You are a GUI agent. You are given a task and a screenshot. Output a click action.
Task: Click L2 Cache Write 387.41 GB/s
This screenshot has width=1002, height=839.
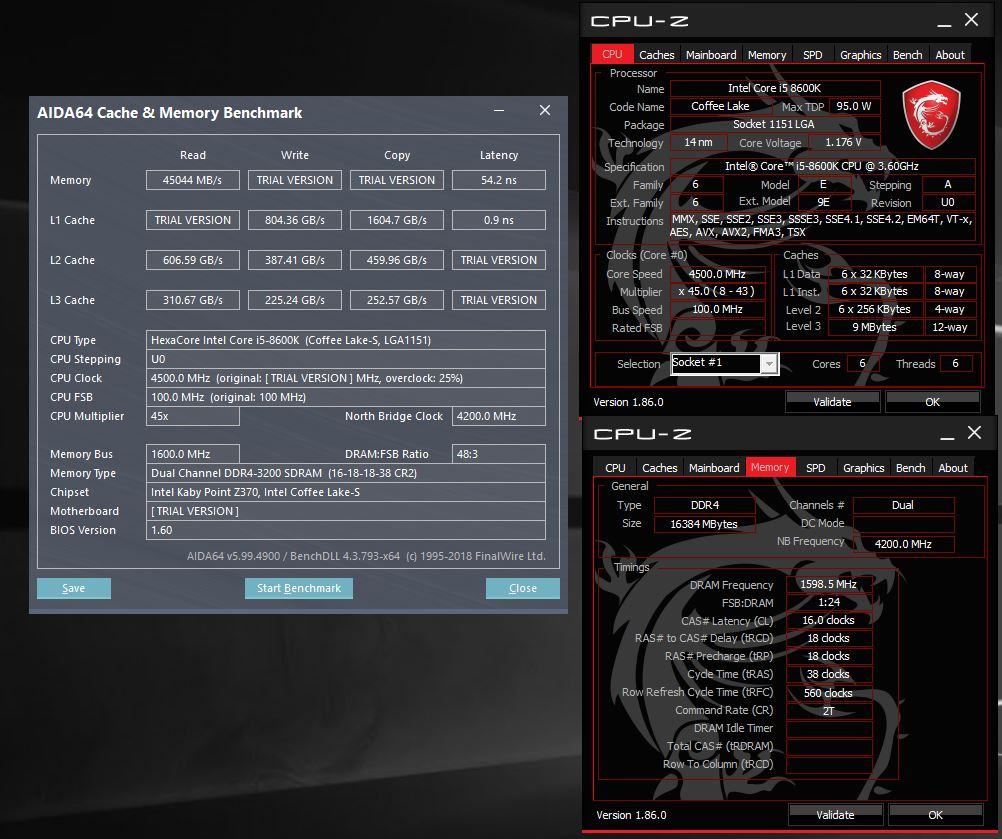click(x=295, y=260)
